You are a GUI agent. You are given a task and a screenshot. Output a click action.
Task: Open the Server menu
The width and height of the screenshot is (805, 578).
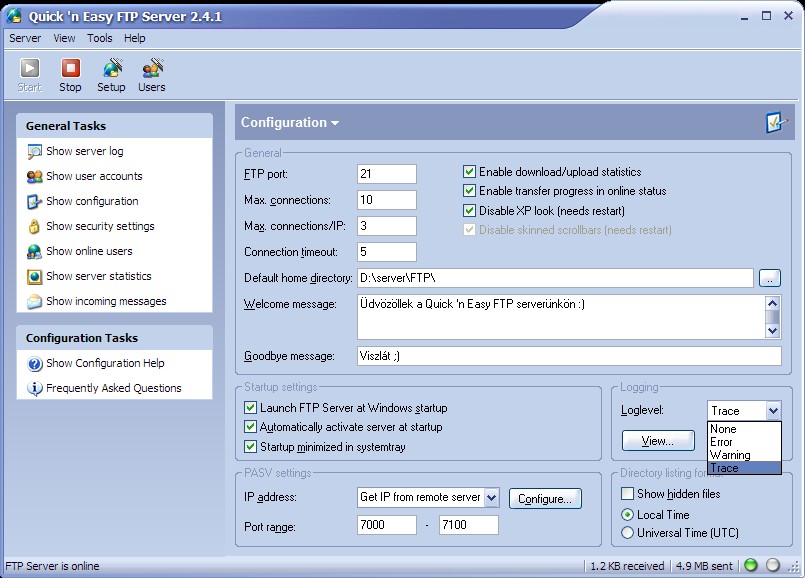[25, 38]
